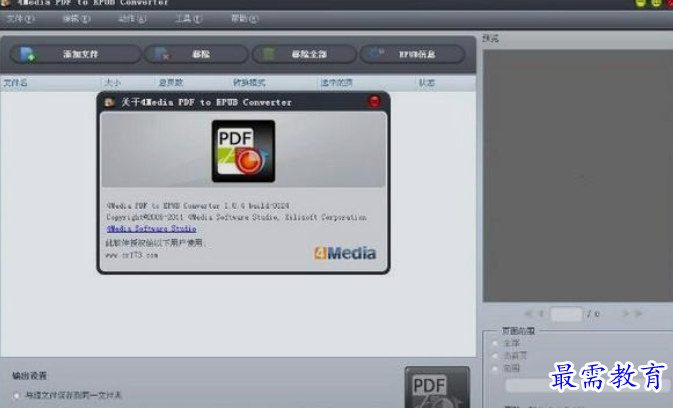
Task: Select save to same folder as source
Action: 16,395
